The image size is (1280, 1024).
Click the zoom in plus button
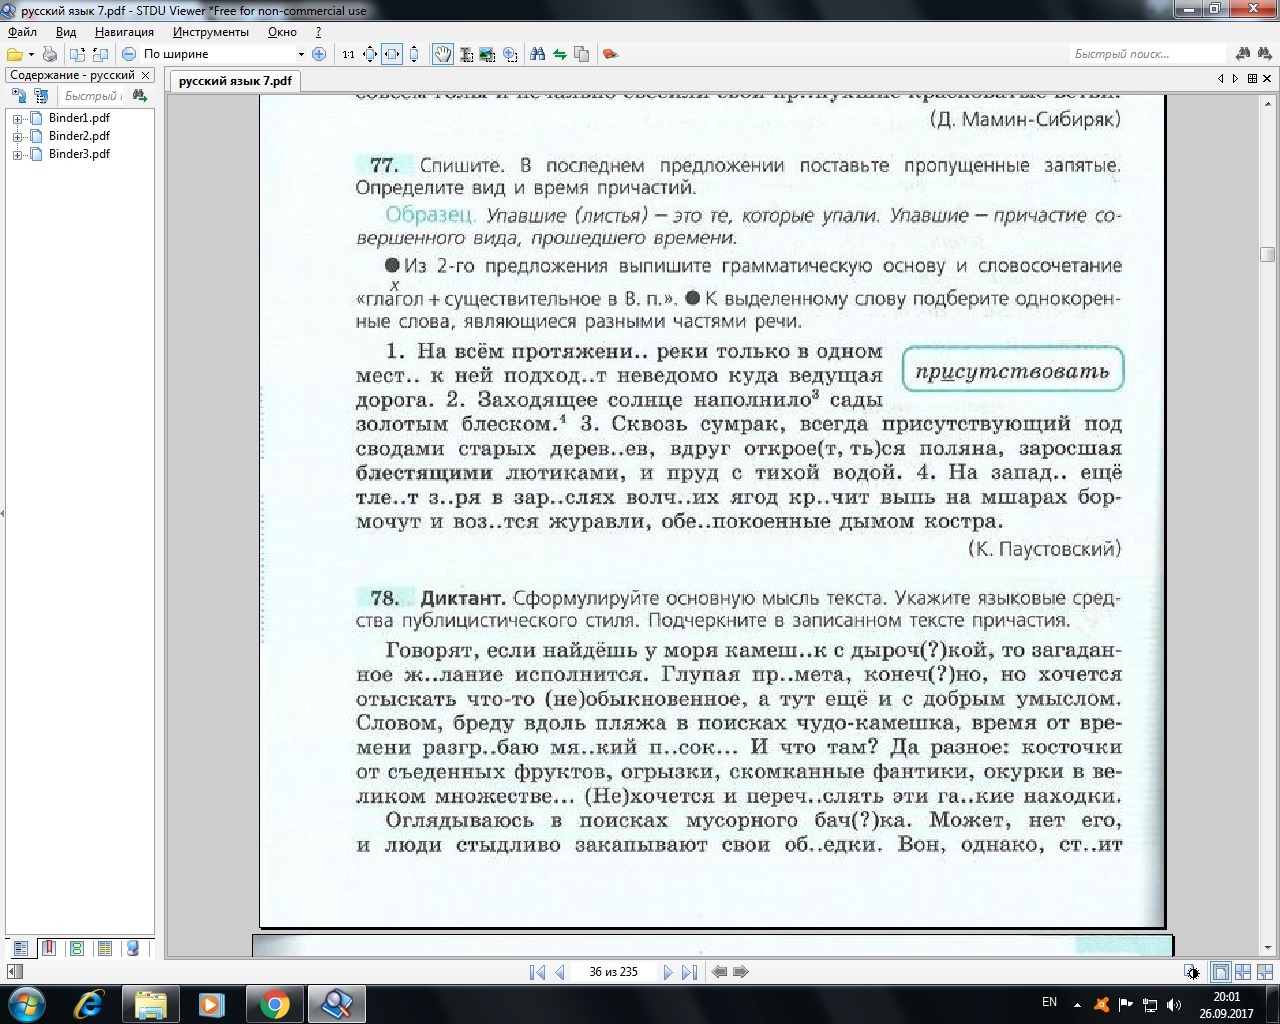point(319,54)
